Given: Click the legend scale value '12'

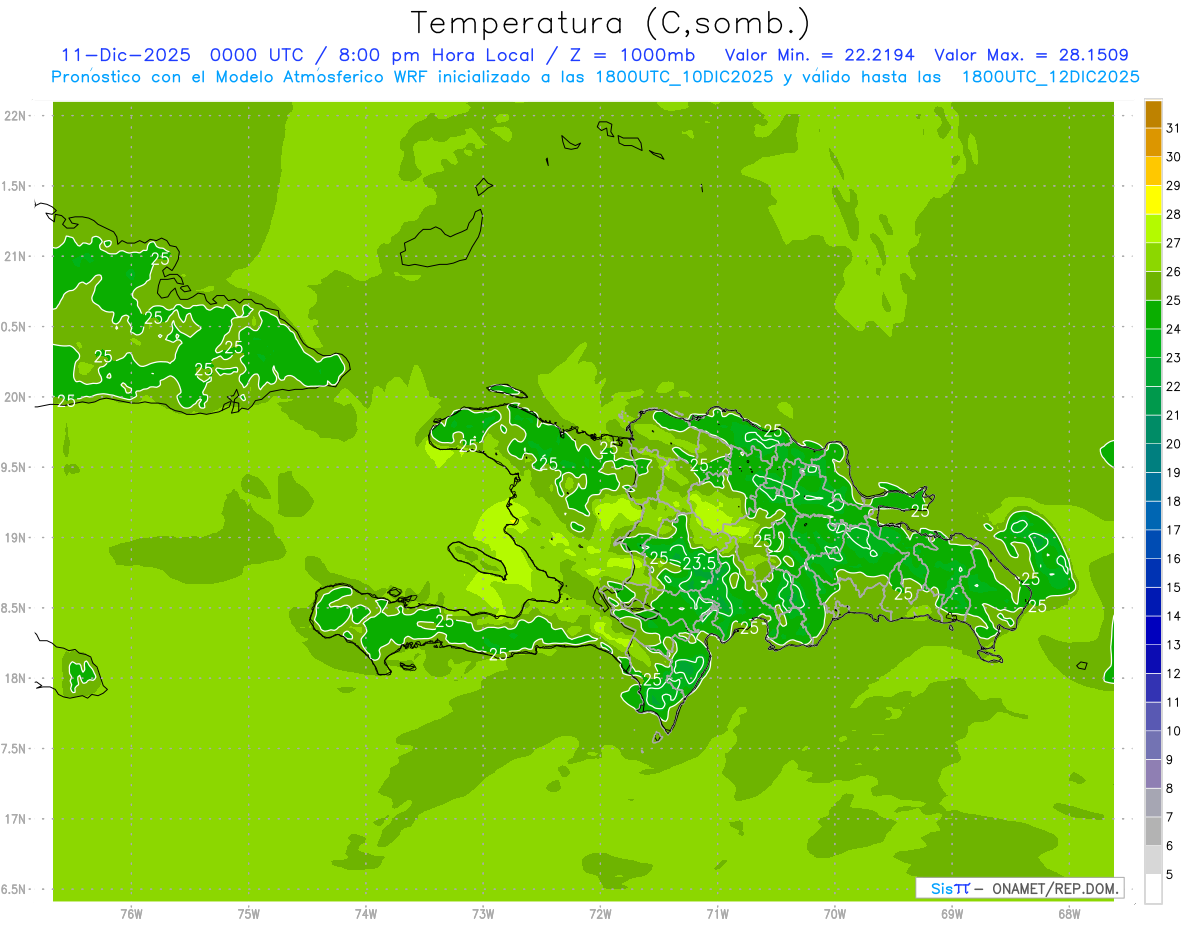Looking at the screenshot, I should (1174, 674).
